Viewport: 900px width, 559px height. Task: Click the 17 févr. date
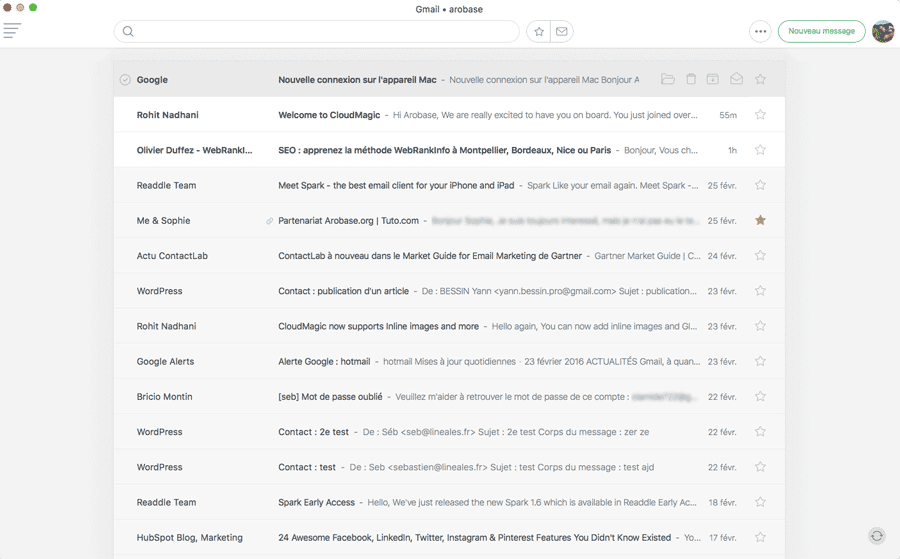[723, 538]
